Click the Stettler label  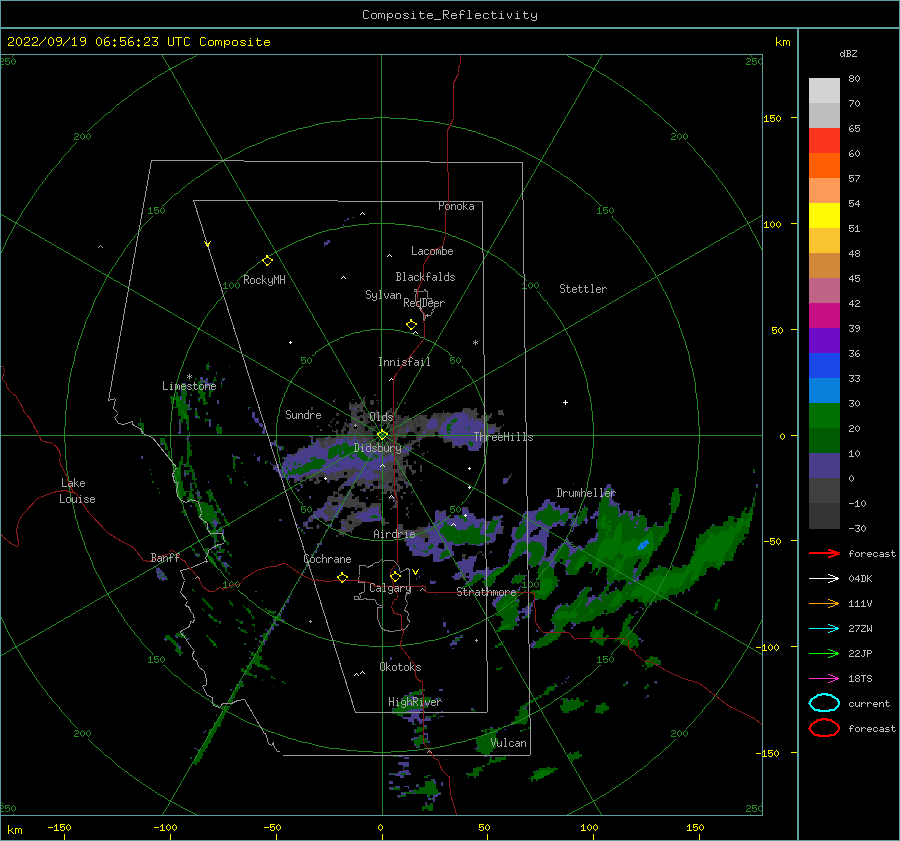[583, 289]
